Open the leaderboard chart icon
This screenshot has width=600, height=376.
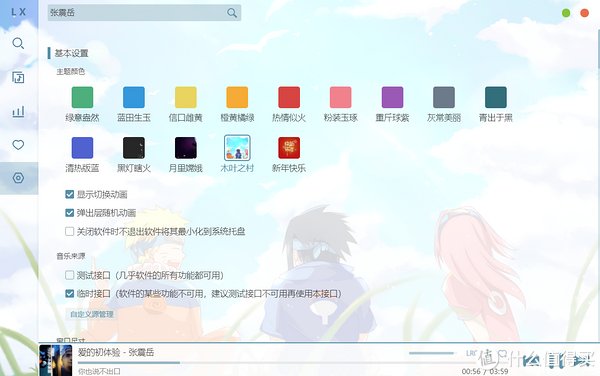point(18,112)
